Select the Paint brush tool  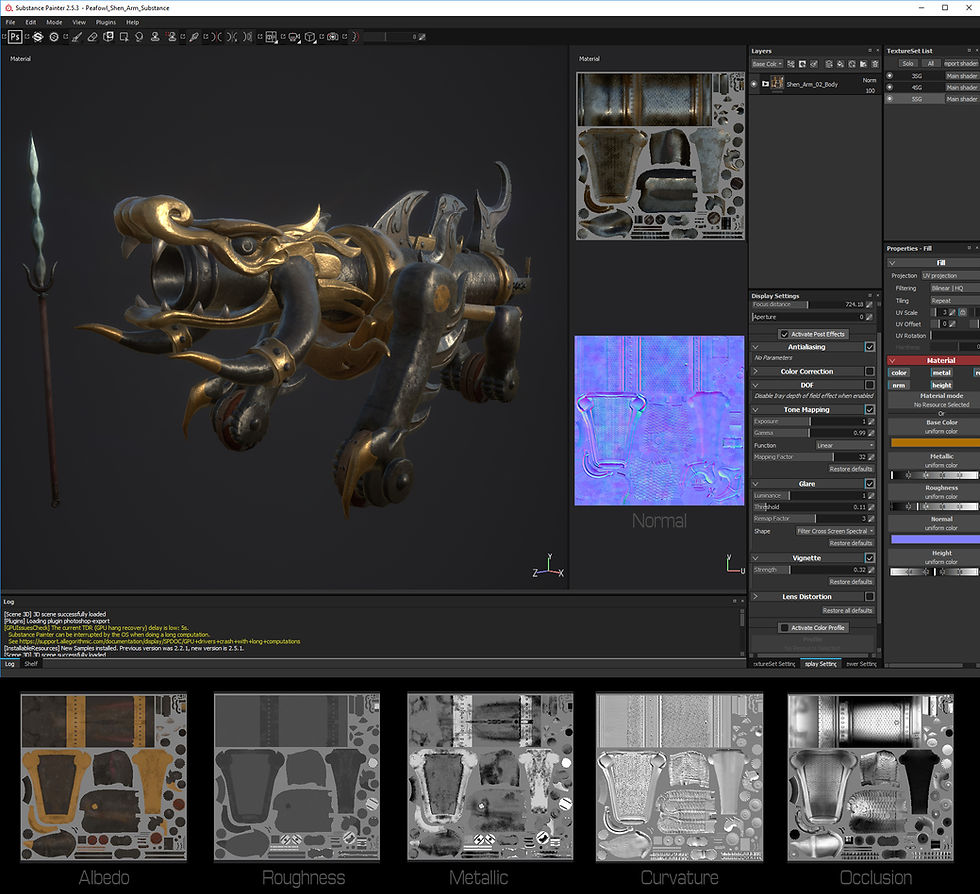click(77, 37)
